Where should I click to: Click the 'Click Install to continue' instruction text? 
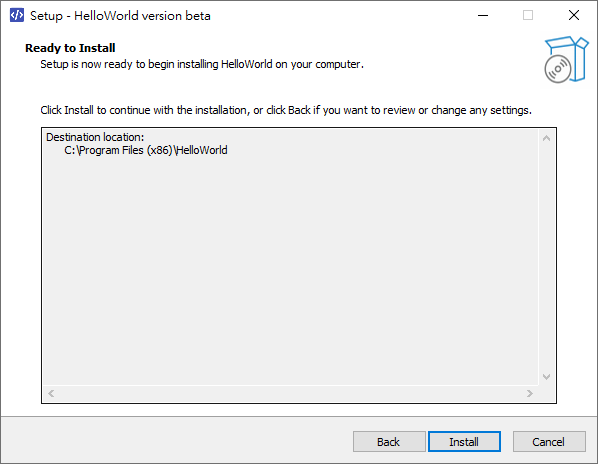tap(286, 110)
